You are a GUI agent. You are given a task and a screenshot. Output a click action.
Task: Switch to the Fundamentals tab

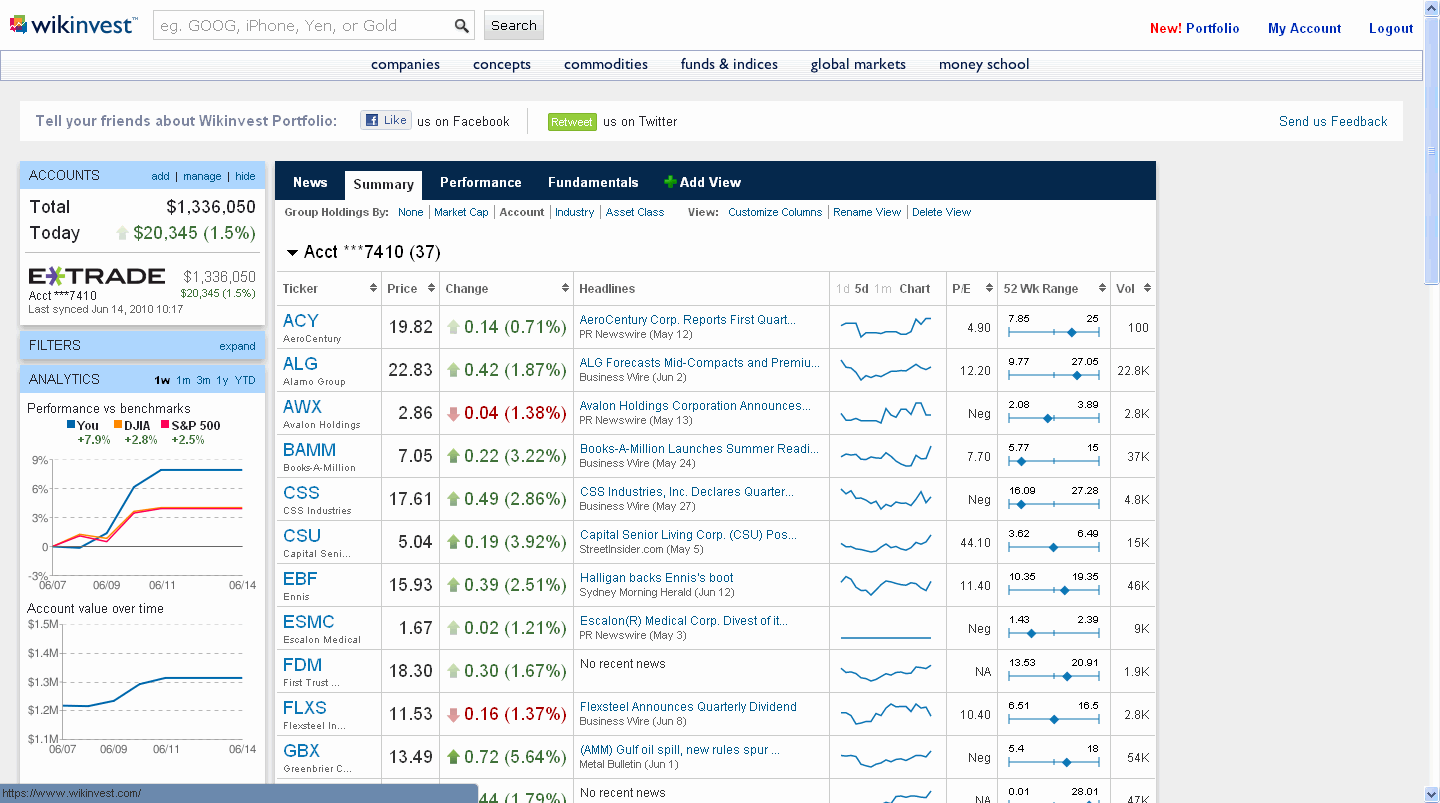pyautogui.click(x=593, y=182)
